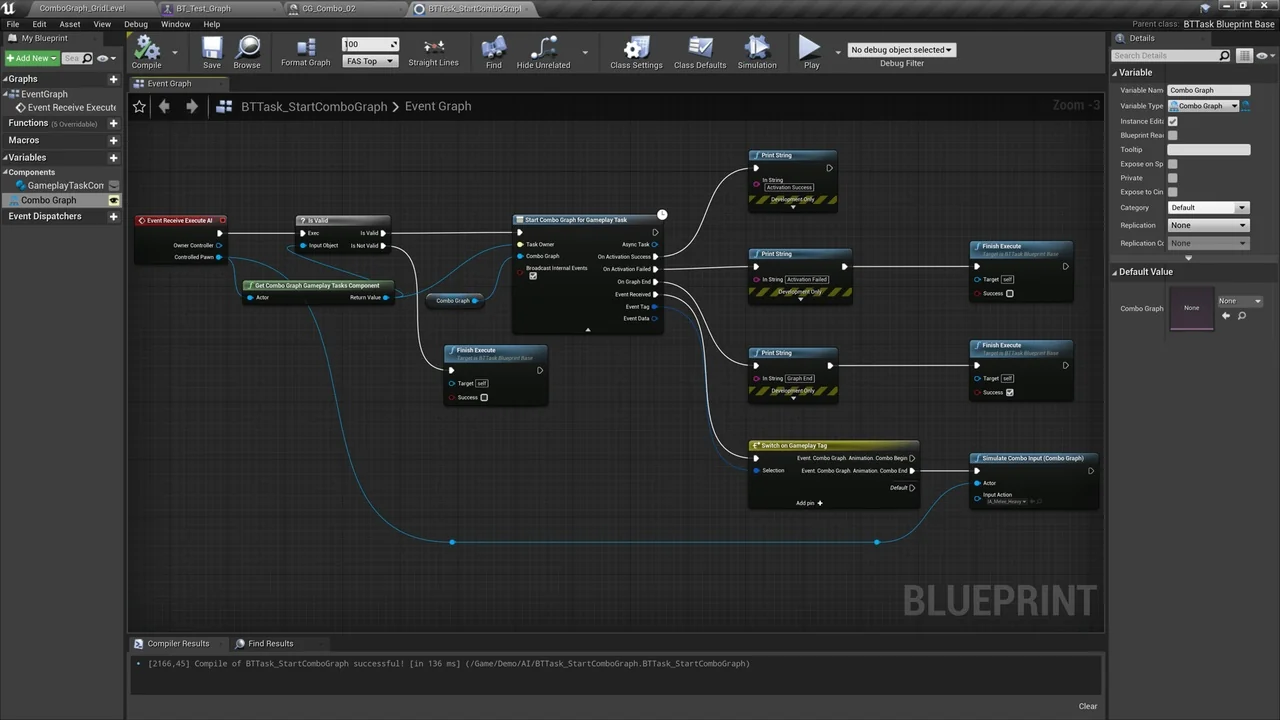Toggle Hide Unrelated nodes

pyautogui.click(x=543, y=50)
